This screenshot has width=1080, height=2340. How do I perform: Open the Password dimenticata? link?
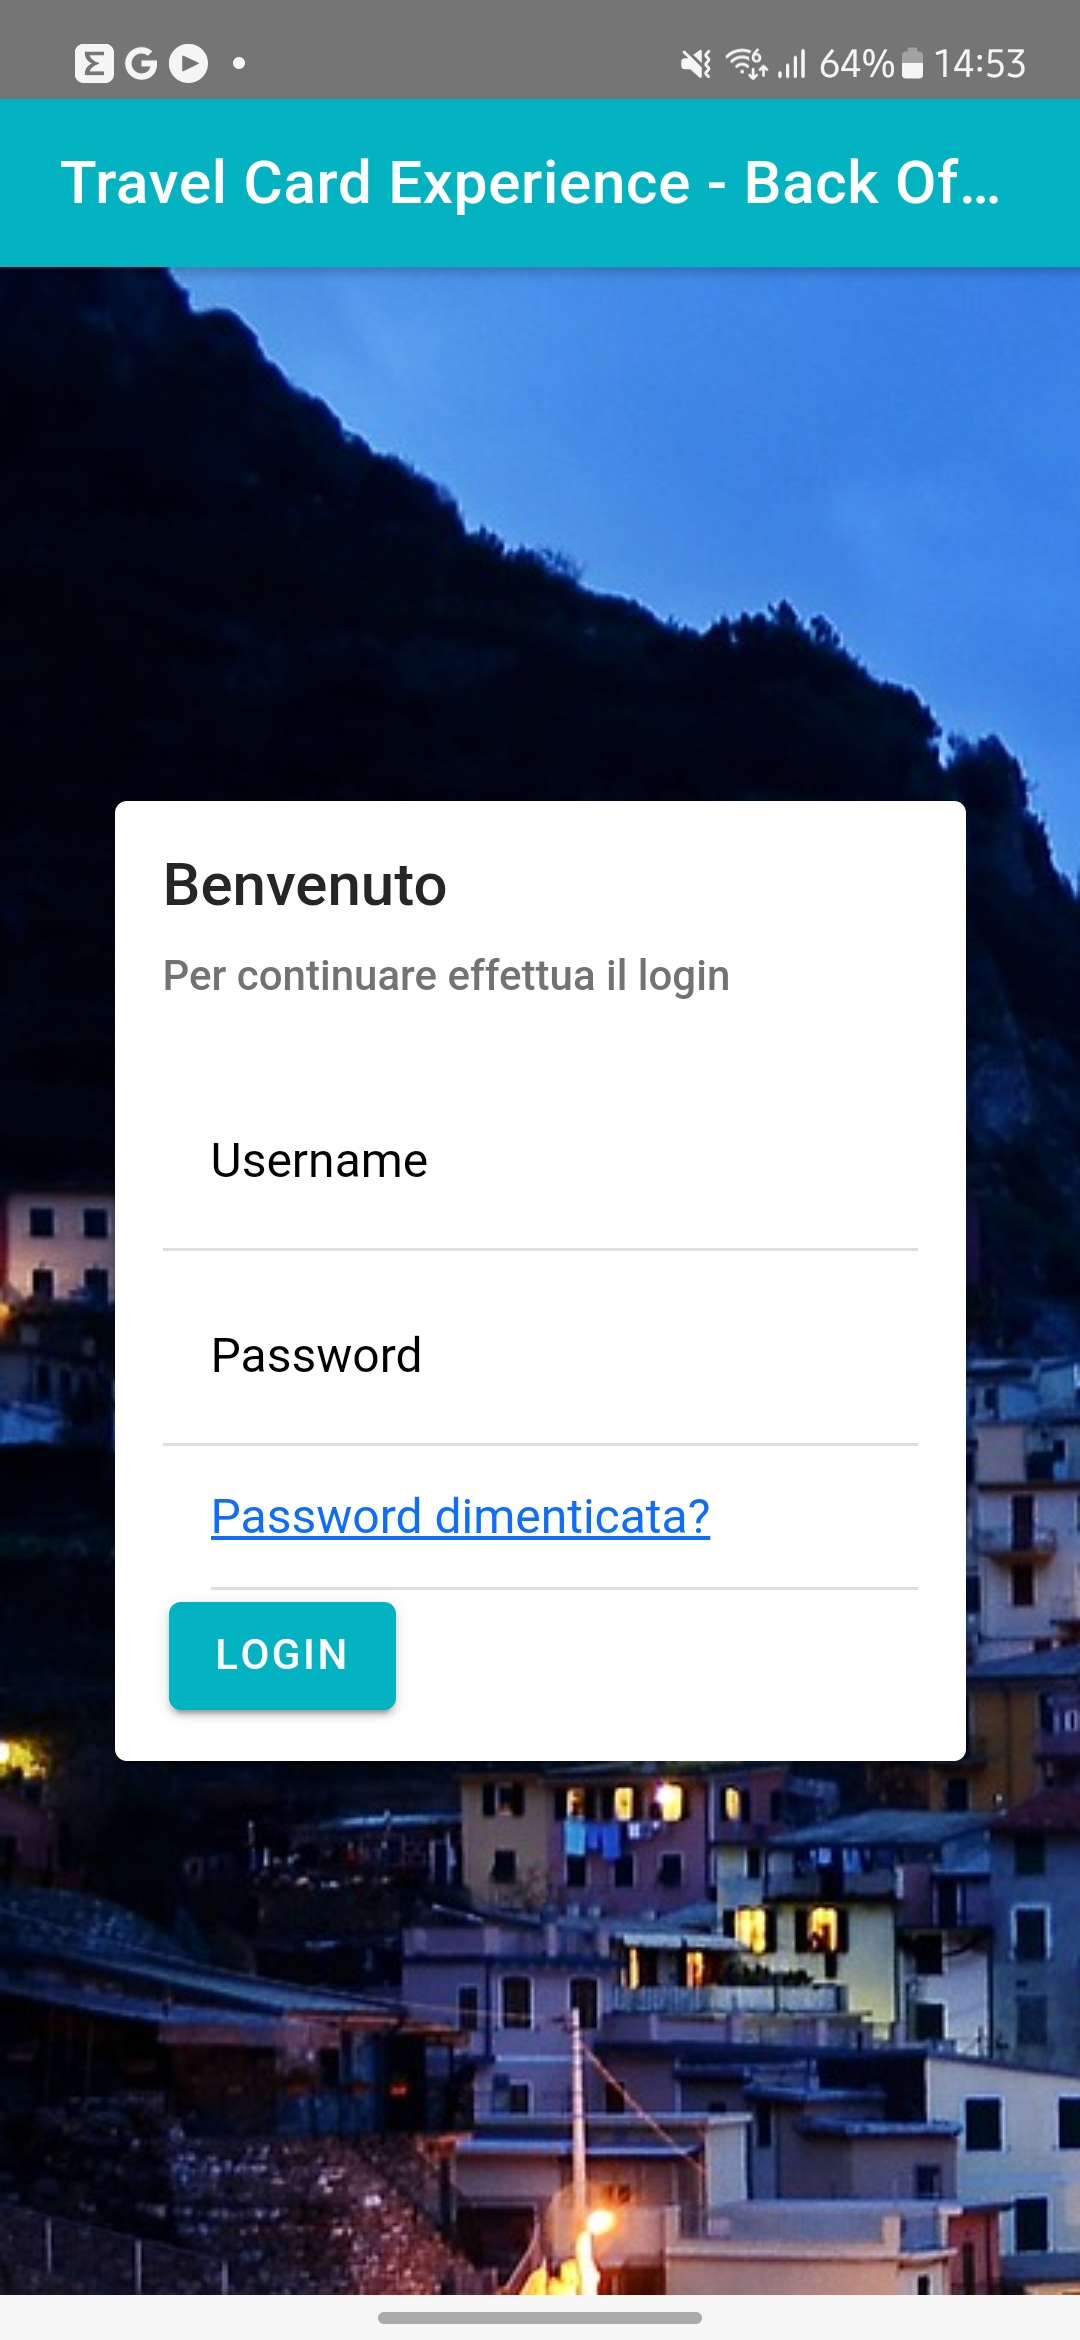(460, 1516)
